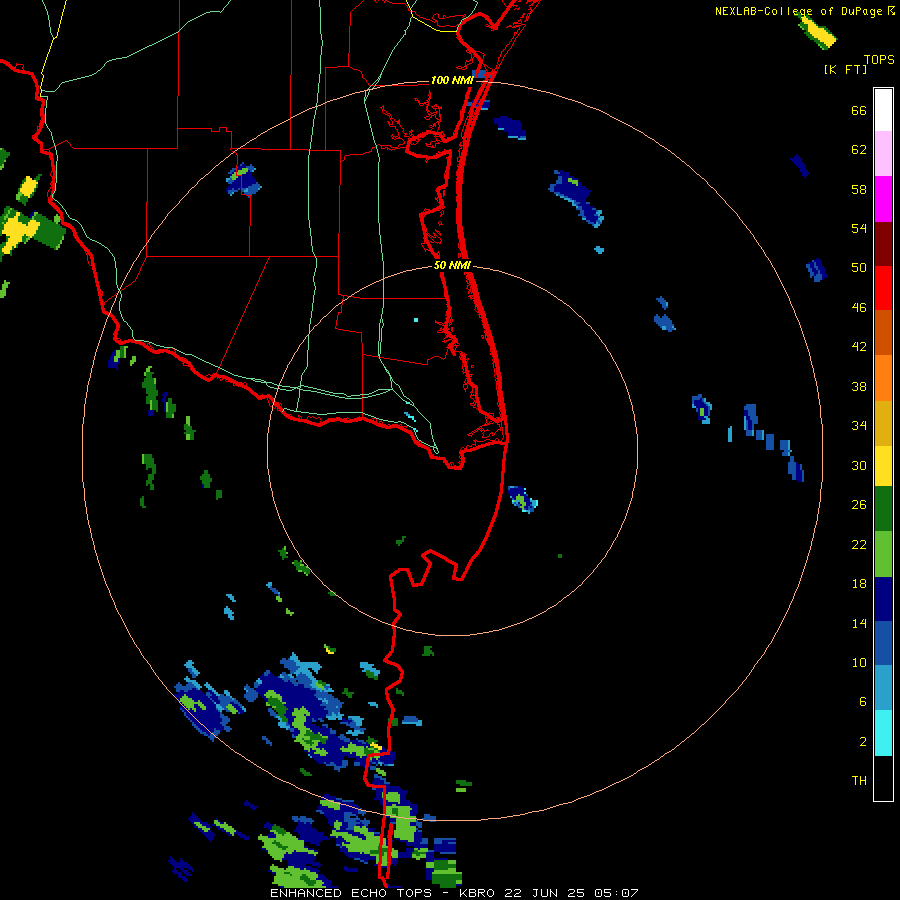Click the TH threshold legend label
This screenshot has width=900, height=900.
click(x=859, y=781)
